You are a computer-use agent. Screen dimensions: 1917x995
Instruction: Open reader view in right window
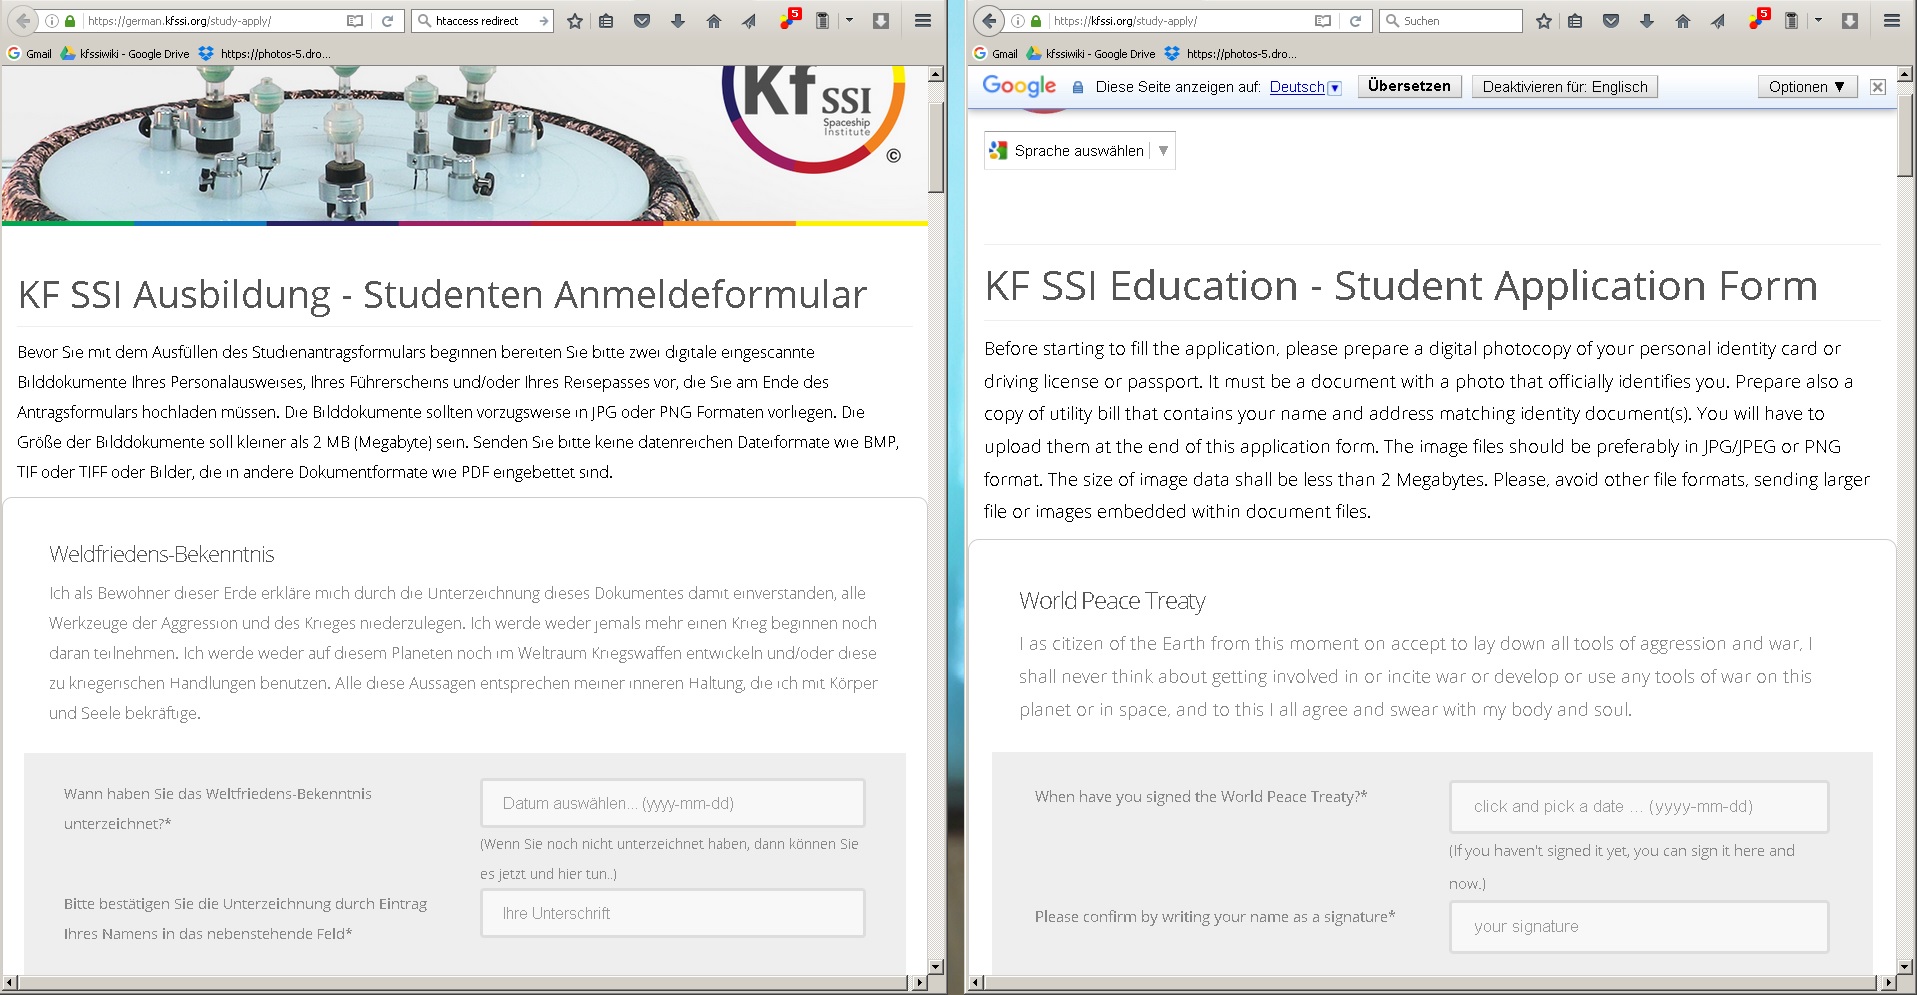[x=1323, y=20]
